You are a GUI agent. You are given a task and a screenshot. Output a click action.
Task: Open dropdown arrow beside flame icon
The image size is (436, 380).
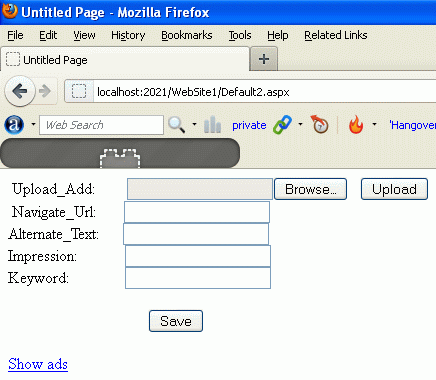coord(374,125)
